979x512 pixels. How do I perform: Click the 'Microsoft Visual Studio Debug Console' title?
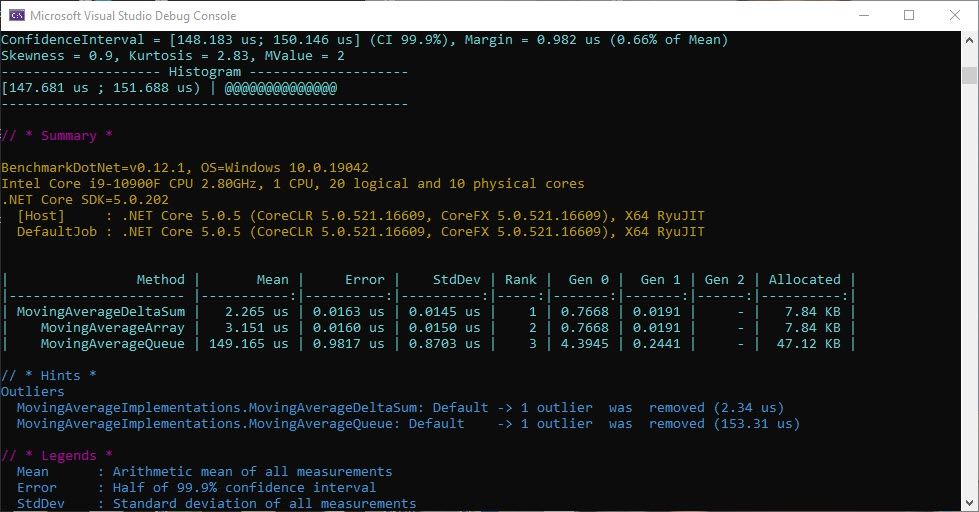[x=133, y=16]
